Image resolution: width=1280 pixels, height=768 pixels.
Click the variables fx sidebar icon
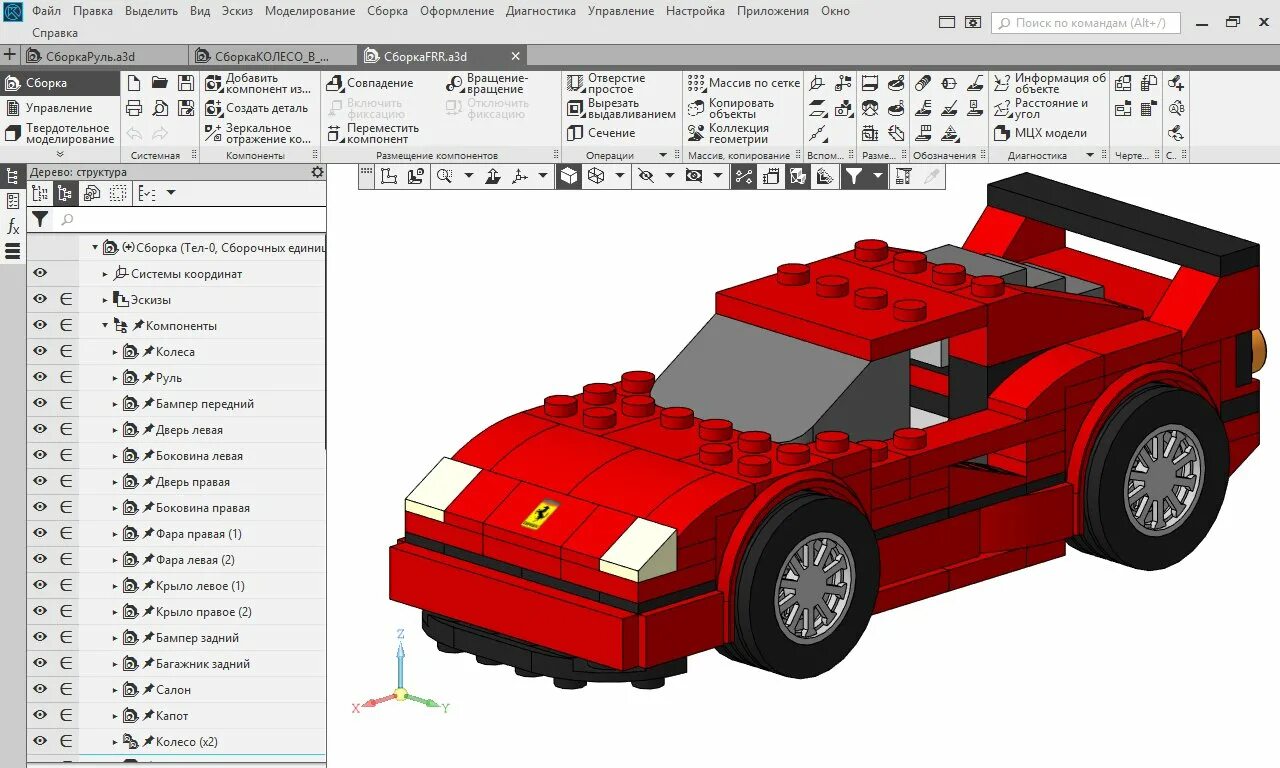(x=13, y=227)
